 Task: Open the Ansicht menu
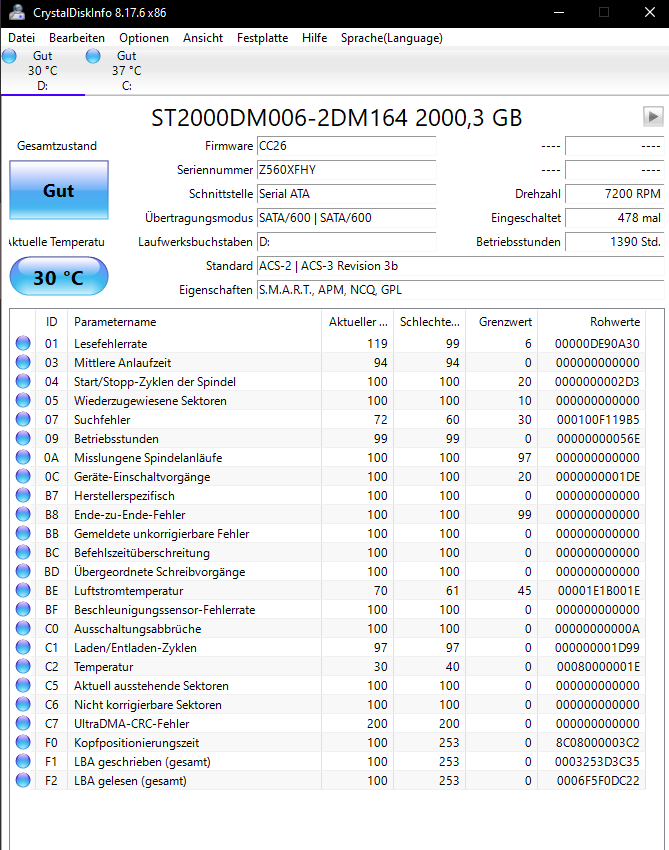pos(203,38)
